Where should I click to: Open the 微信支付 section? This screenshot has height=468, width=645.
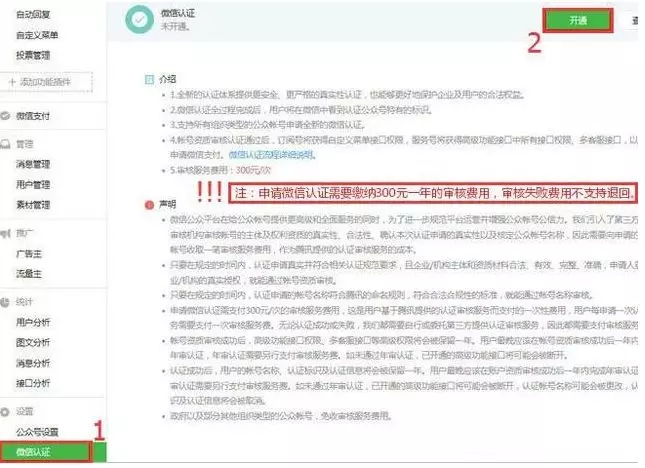pyautogui.click(x=33, y=116)
